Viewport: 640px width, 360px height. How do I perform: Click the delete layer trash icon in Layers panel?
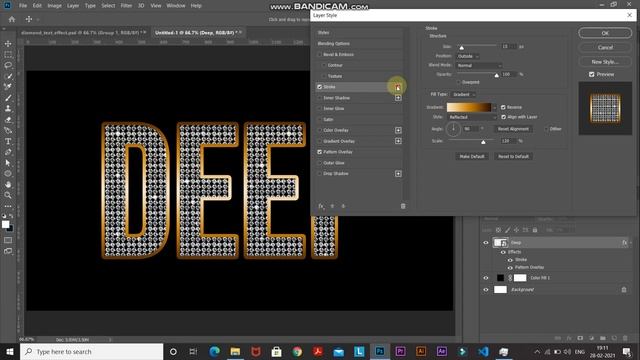click(625, 338)
